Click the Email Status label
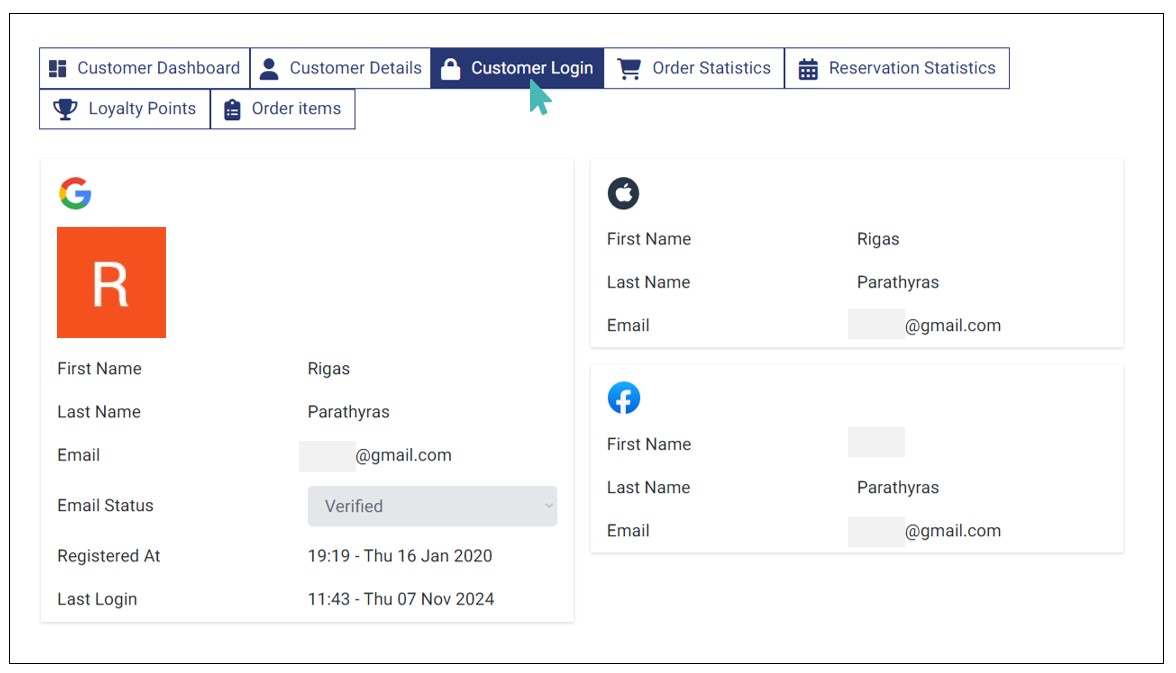 (x=105, y=506)
